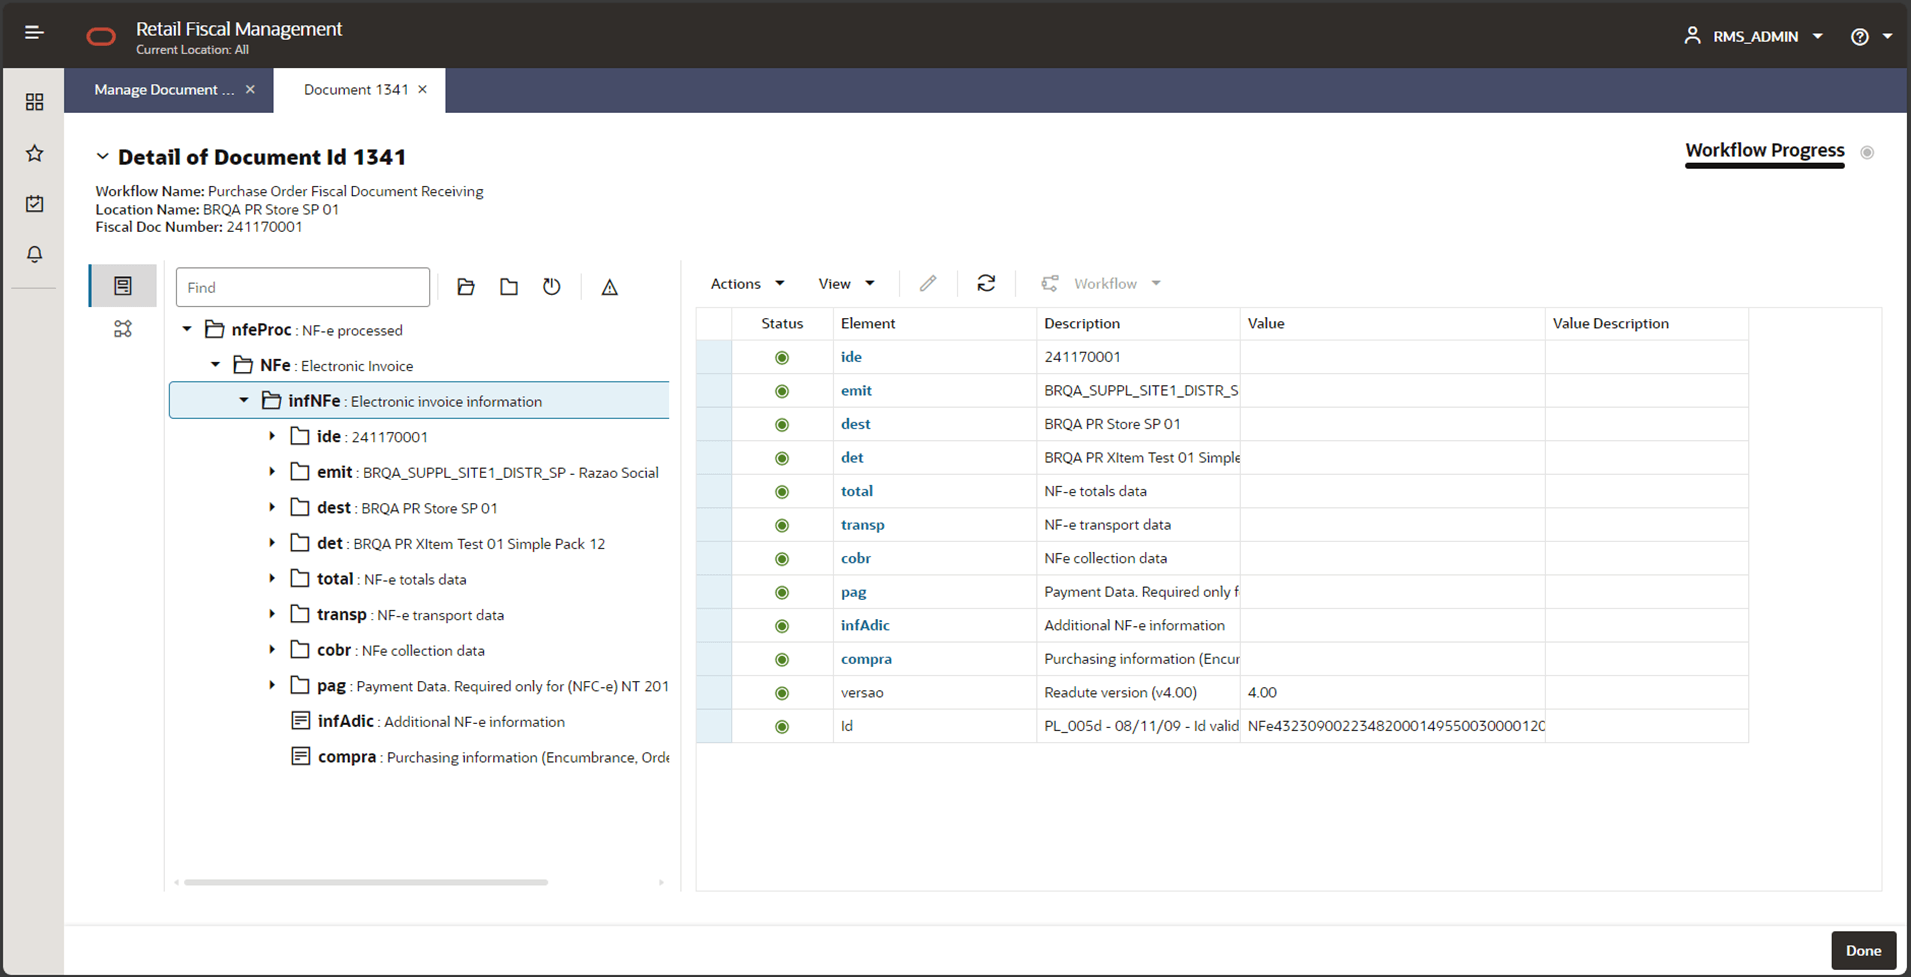
Task: Click the infAdic document icon in tree
Action: point(300,721)
